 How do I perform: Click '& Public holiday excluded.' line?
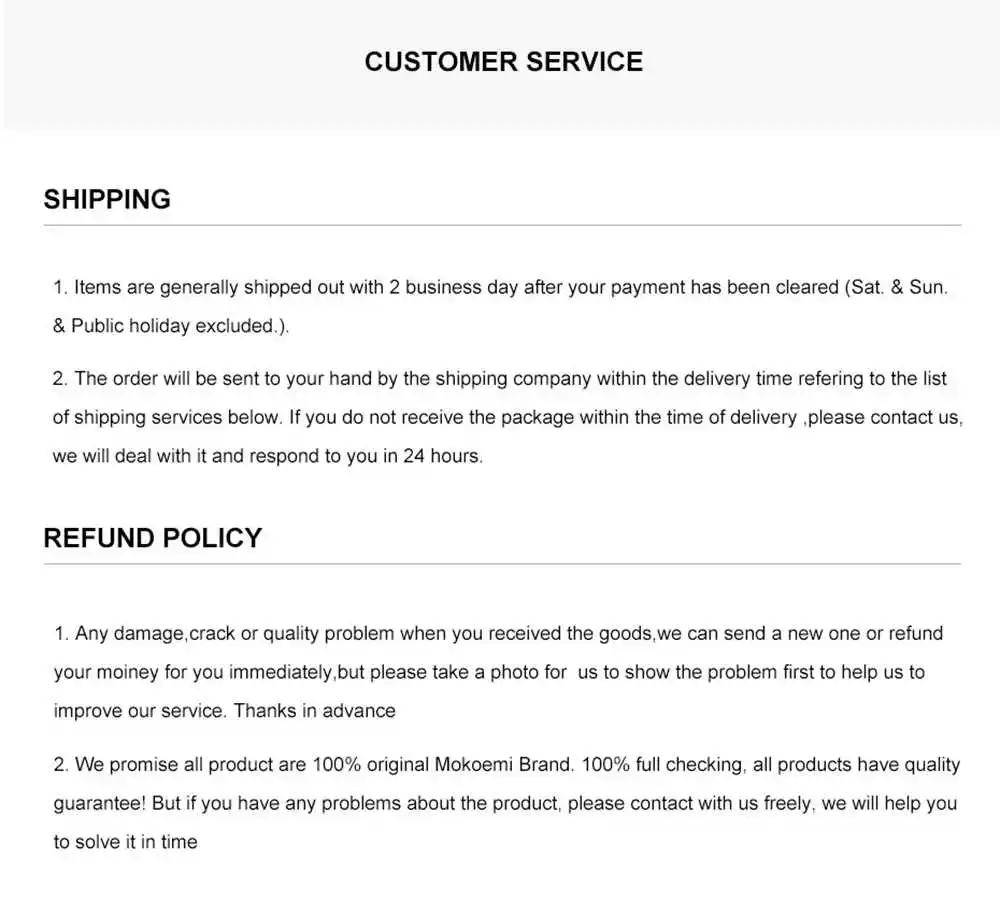170,326
